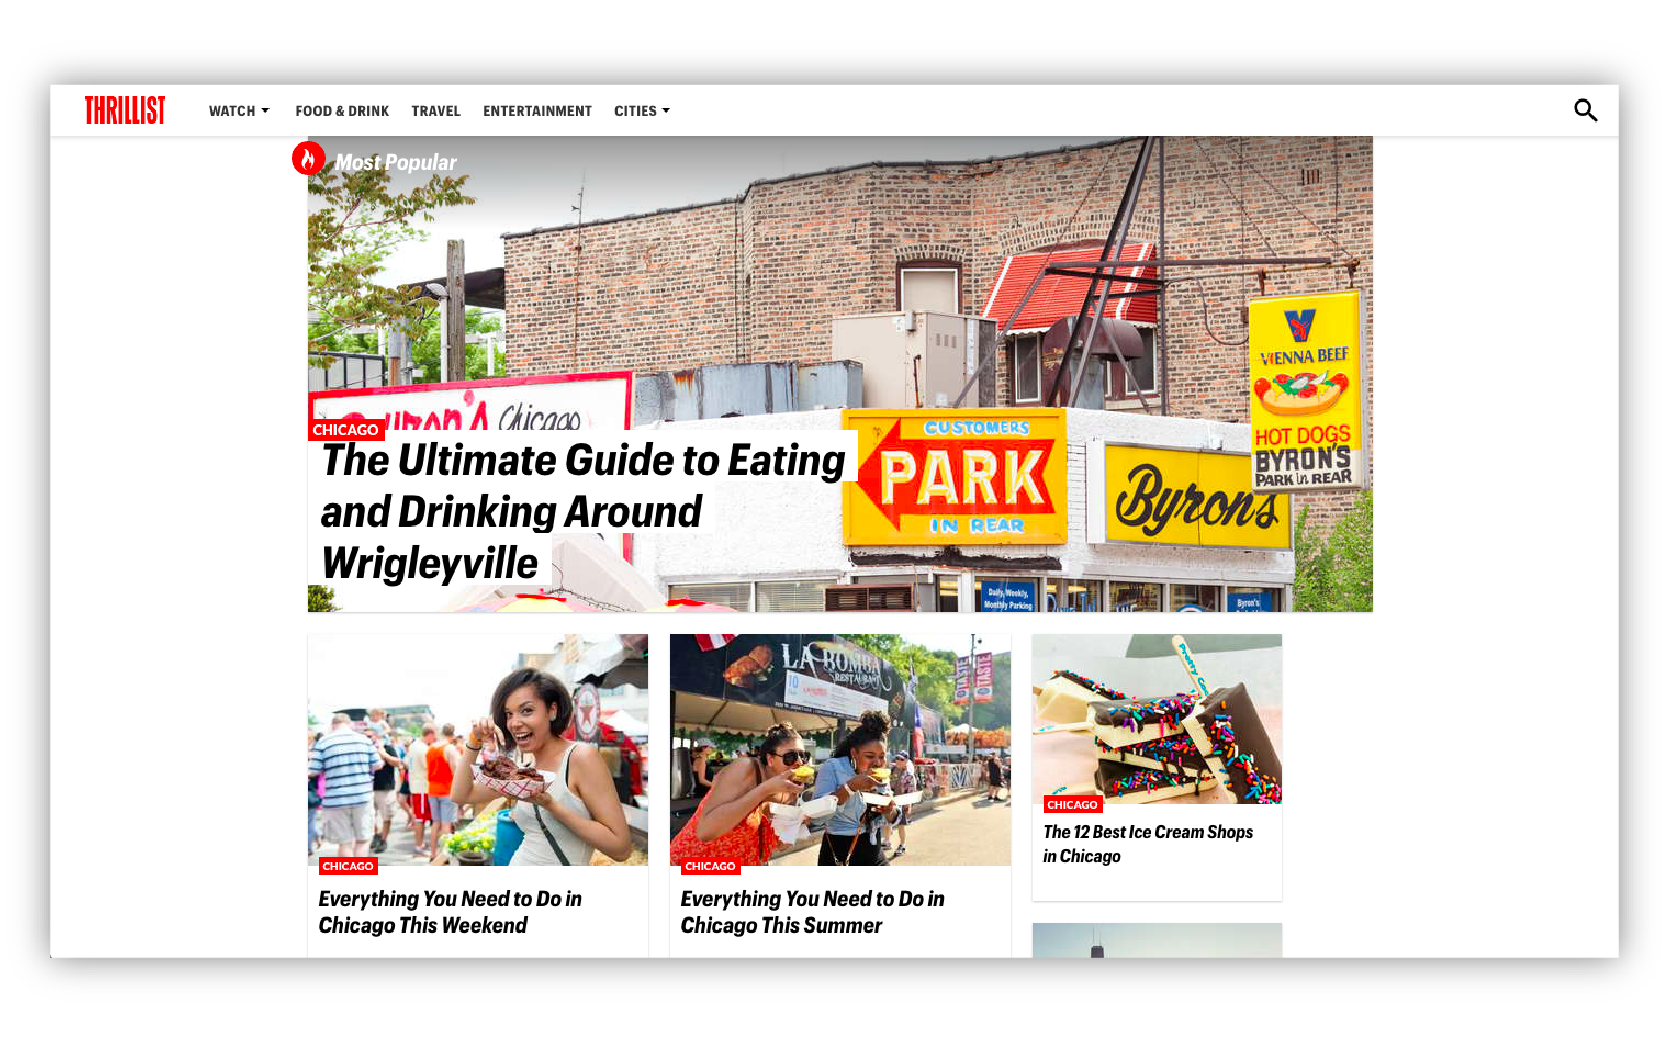The width and height of the screenshot is (1669, 1043).
Task: Click the ice cream bars thumbnail
Action: pyautogui.click(x=1157, y=718)
